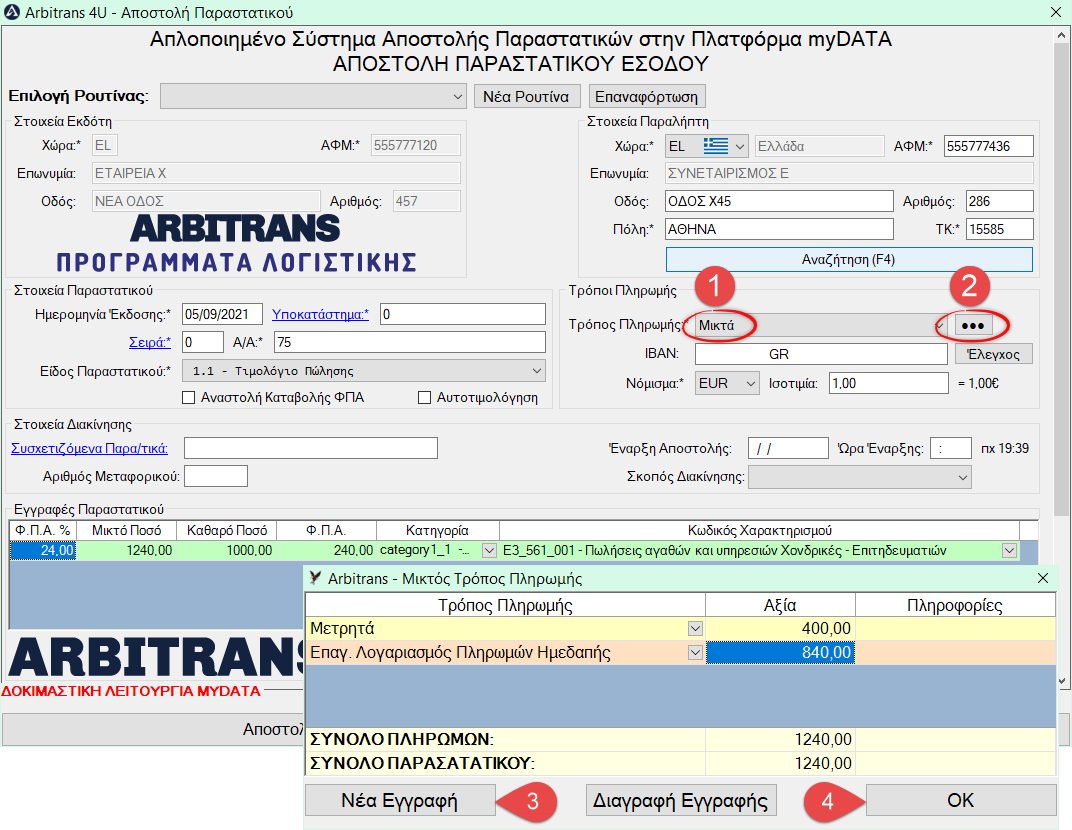This screenshot has height=830, width=1072.
Task: Open the Κατηγορία dropdown in the invoice row
Action: point(489,550)
